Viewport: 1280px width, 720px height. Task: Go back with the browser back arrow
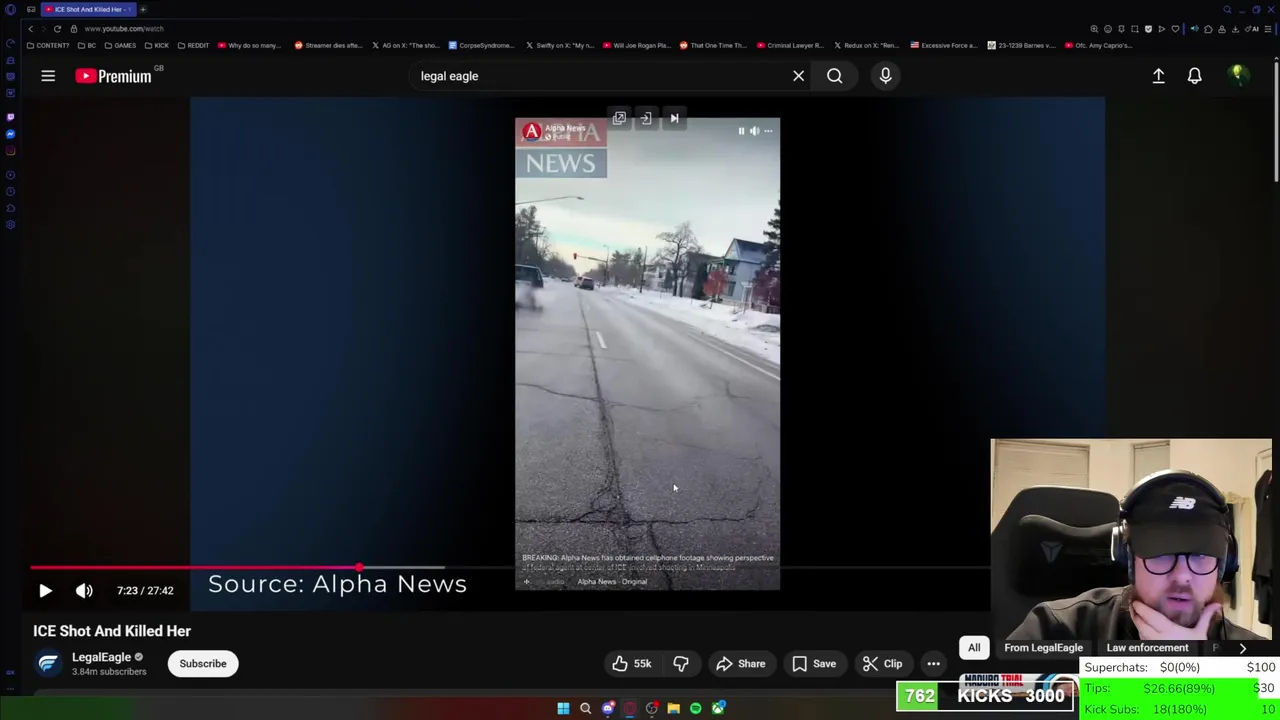31,29
